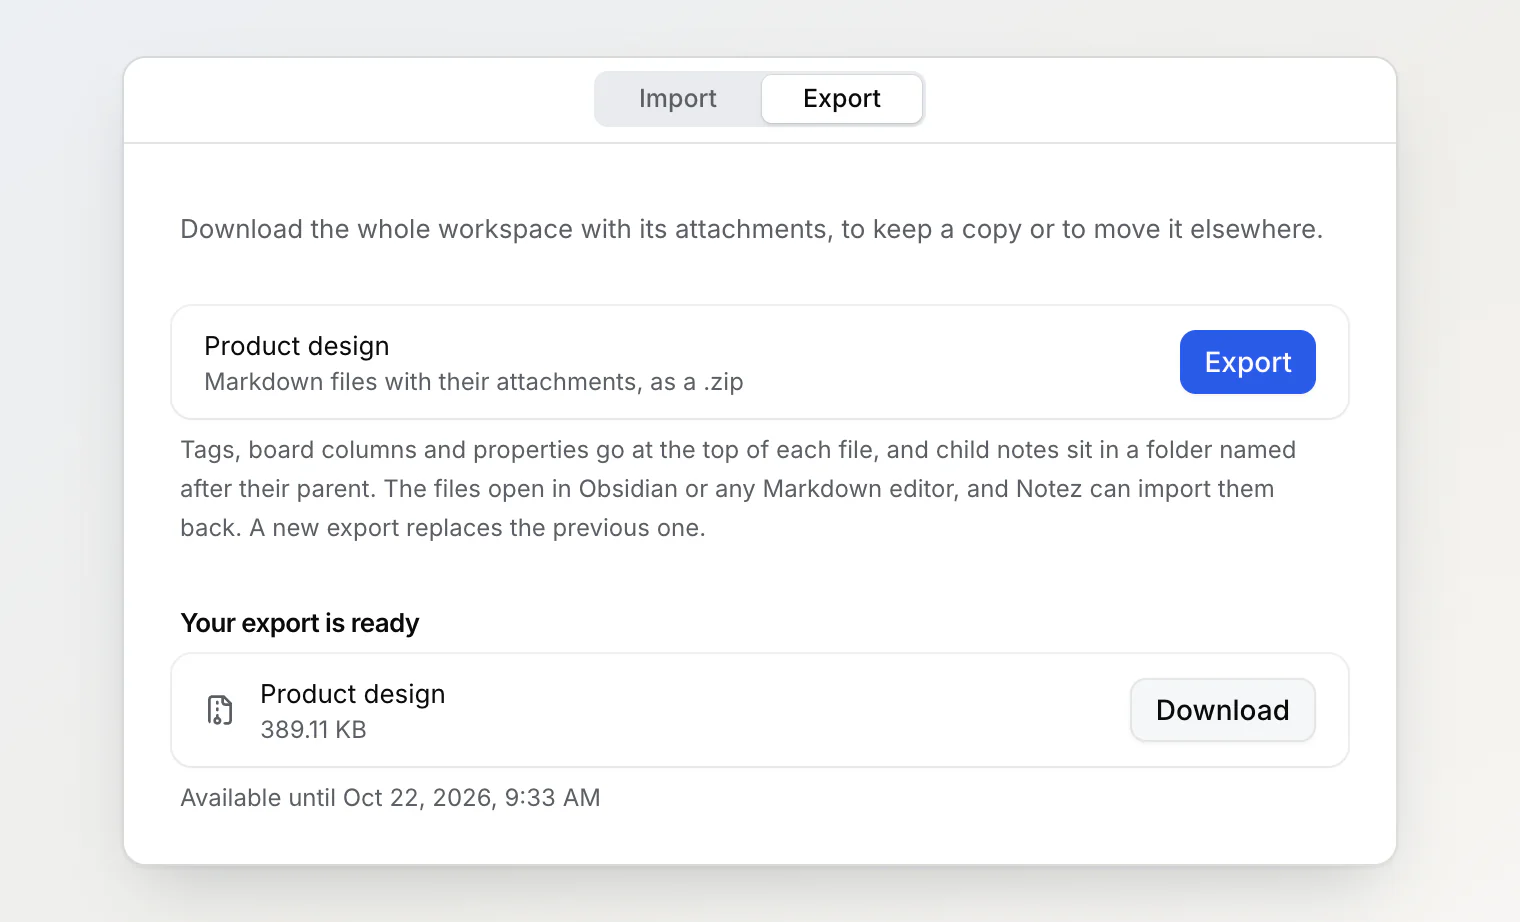The height and width of the screenshot is (922, 1520).
Task: Switch to the Import tab
Action: point(678,99)
